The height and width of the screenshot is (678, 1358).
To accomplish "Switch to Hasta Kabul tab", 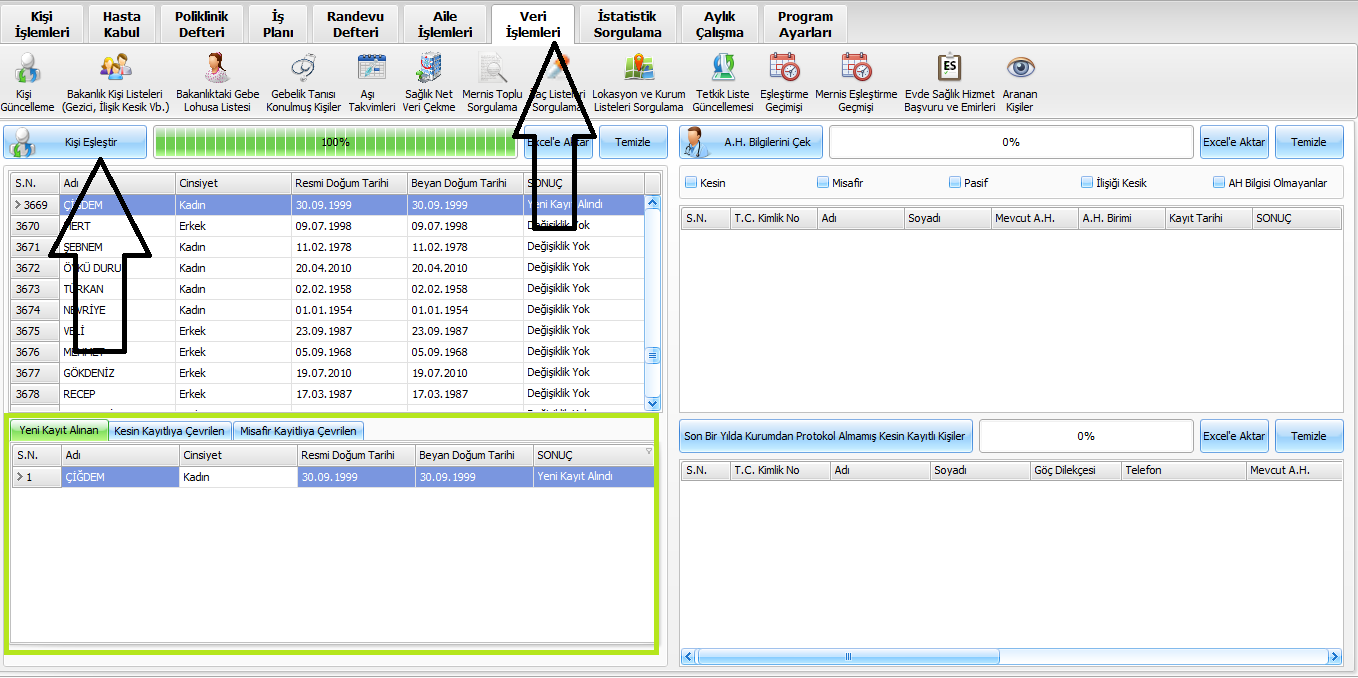I will [x=122, y=24].
